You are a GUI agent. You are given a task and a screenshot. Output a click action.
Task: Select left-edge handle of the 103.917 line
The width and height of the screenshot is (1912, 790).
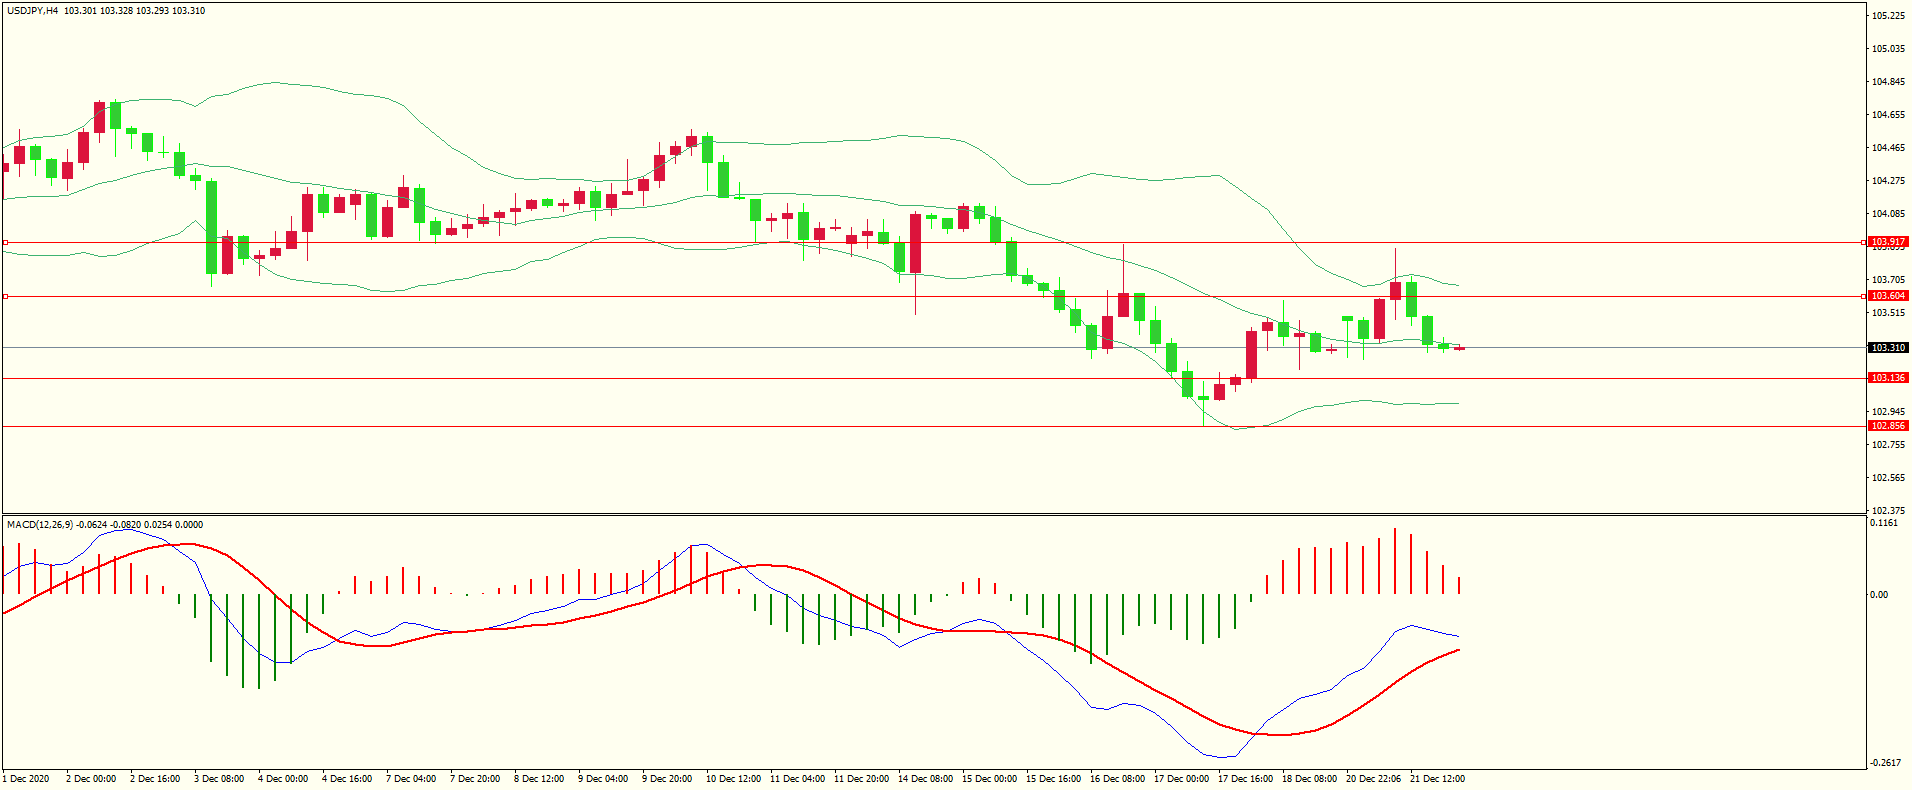pos(5,242)
